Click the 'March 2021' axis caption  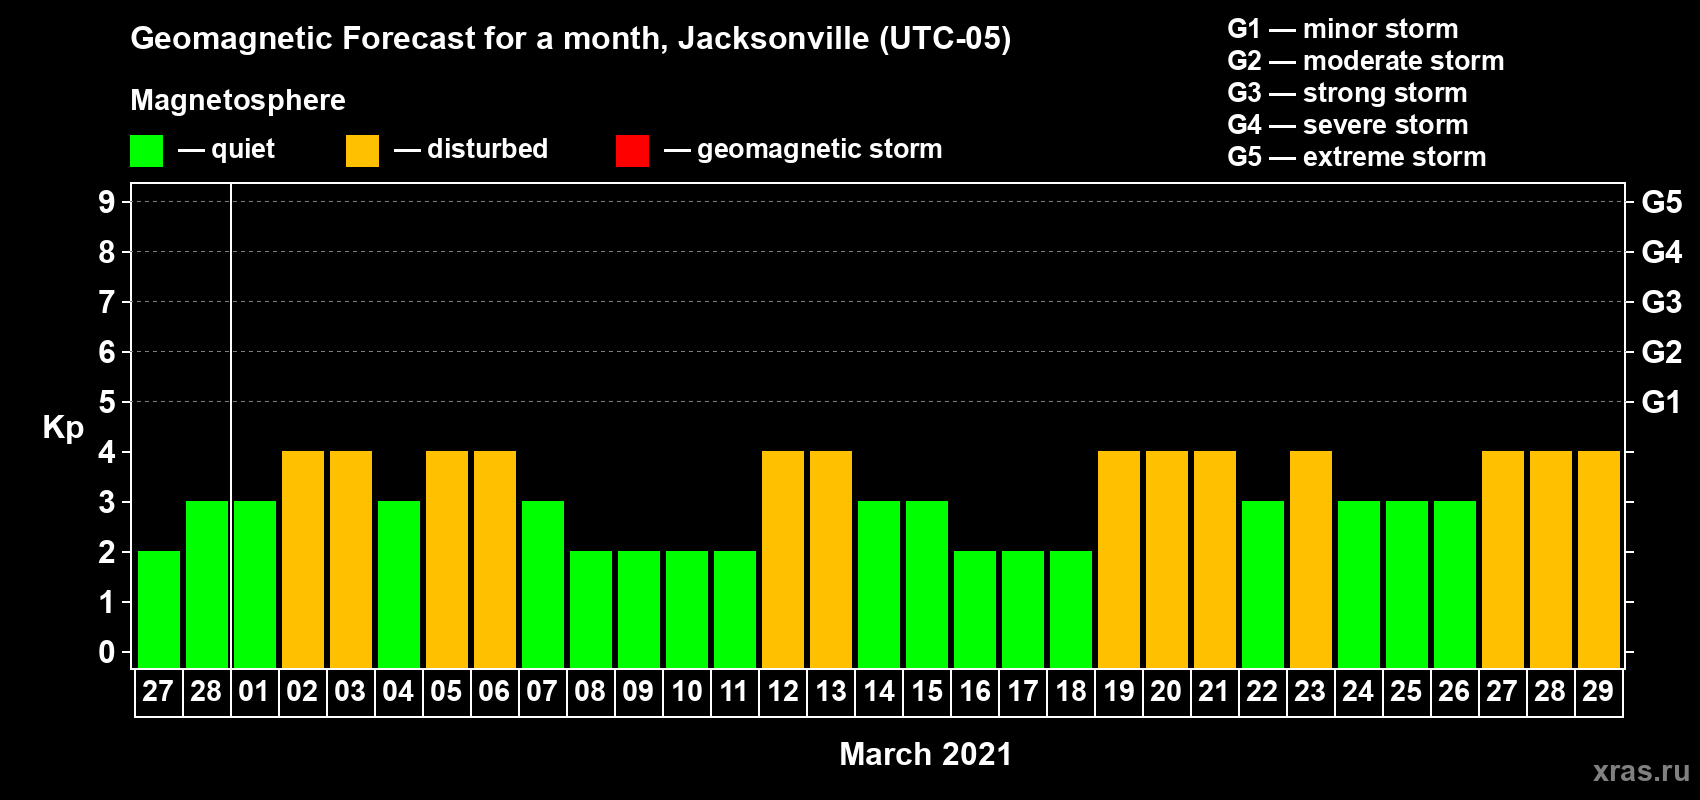[x=926, y=754]
